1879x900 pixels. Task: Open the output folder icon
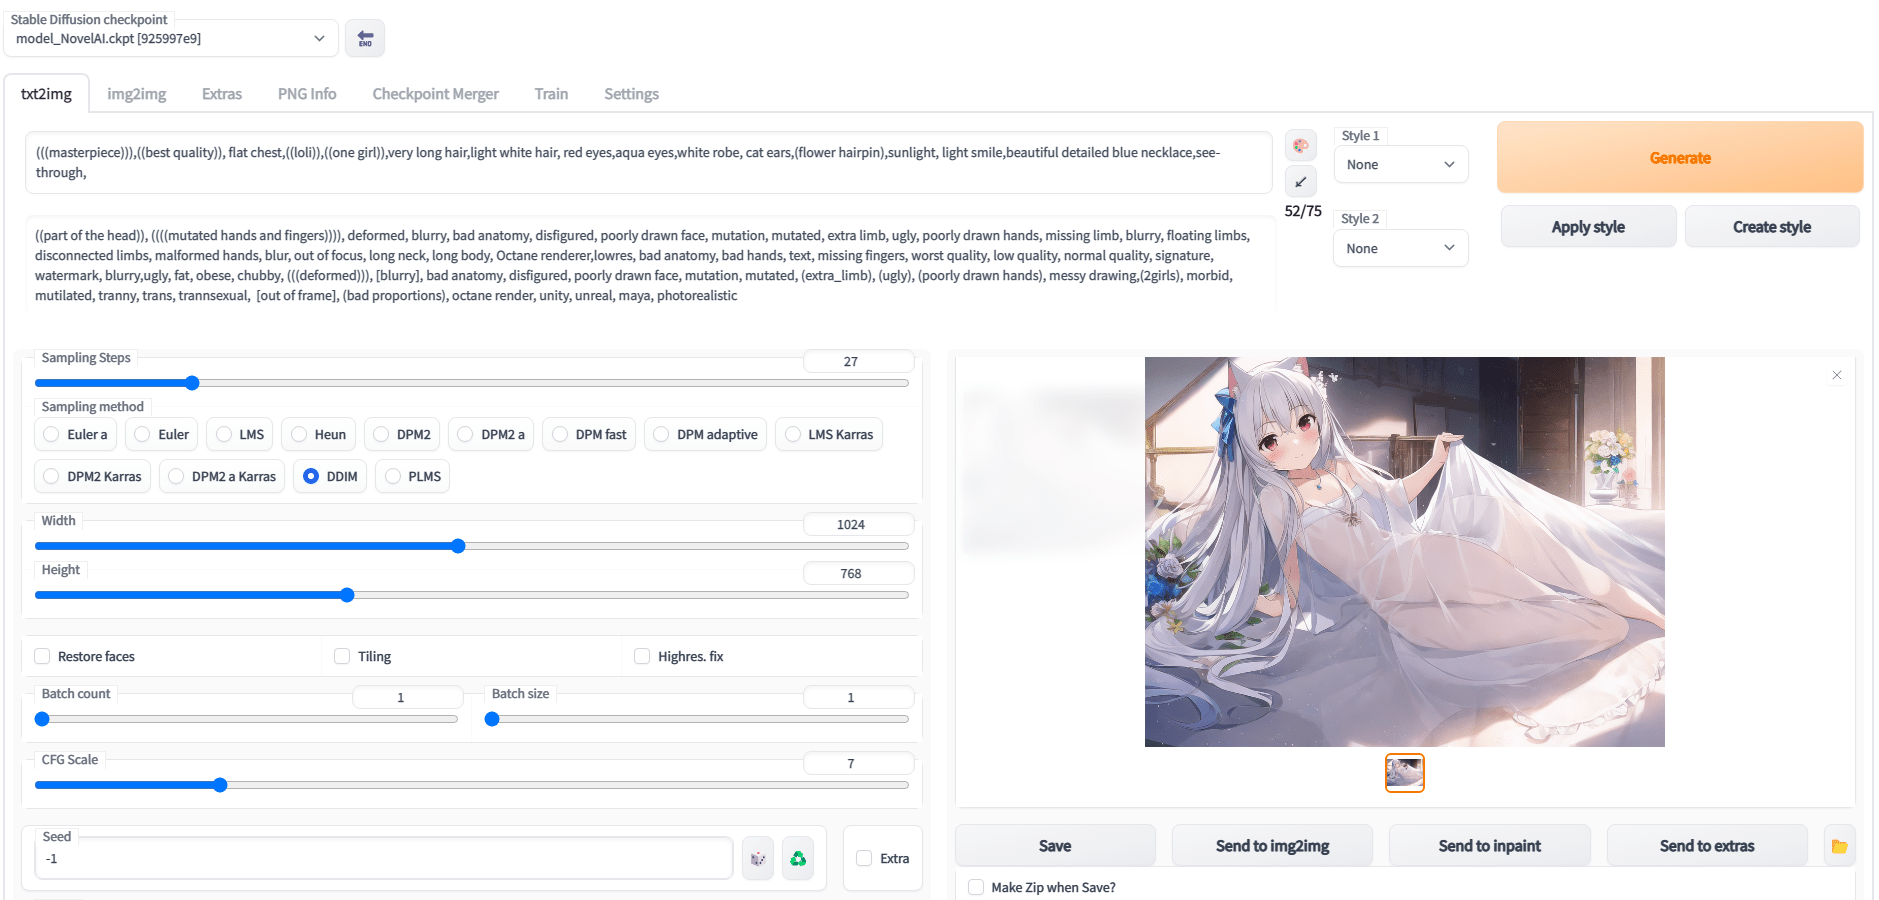click(1839, 846)
